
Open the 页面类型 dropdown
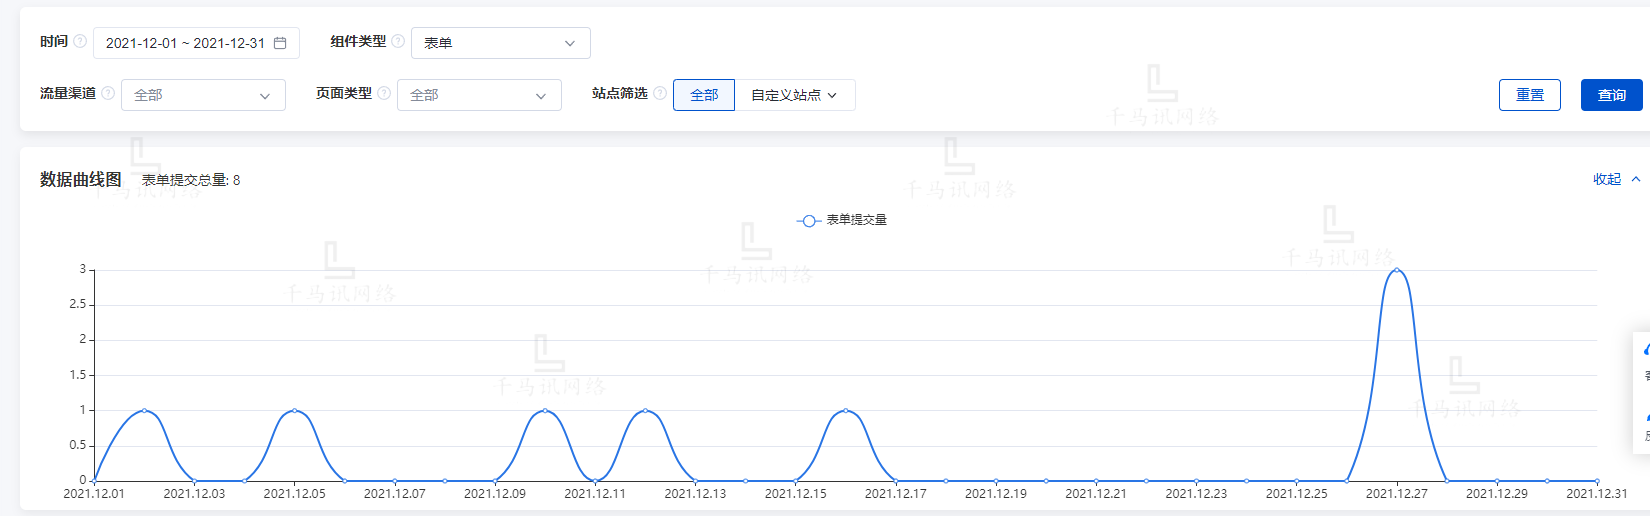tap(479, 95)
